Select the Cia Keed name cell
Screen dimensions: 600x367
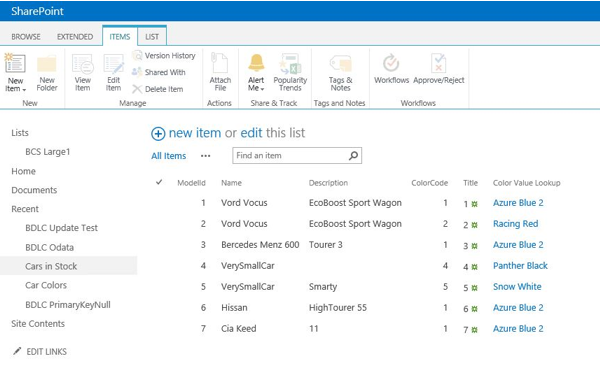pos(238,329)
